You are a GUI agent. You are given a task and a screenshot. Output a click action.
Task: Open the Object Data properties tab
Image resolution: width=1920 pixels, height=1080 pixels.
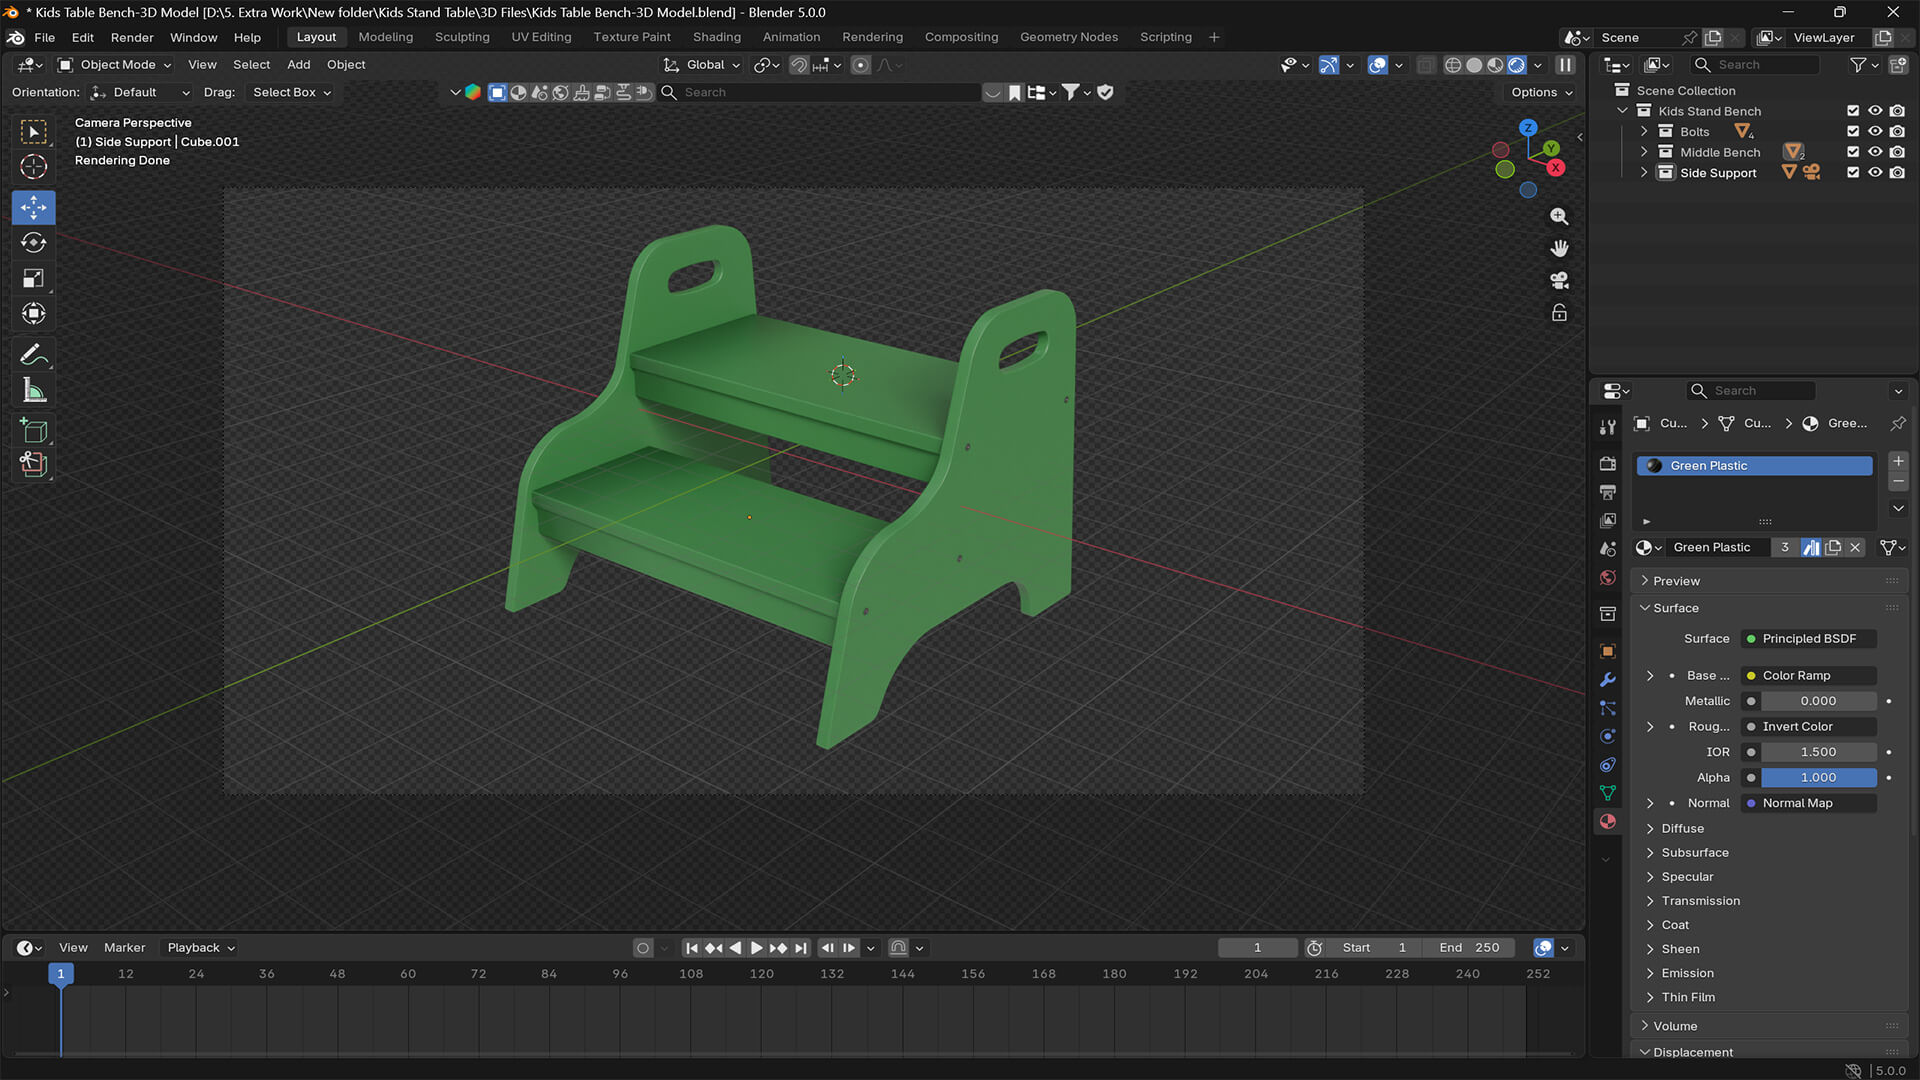tap(1607, 793)
